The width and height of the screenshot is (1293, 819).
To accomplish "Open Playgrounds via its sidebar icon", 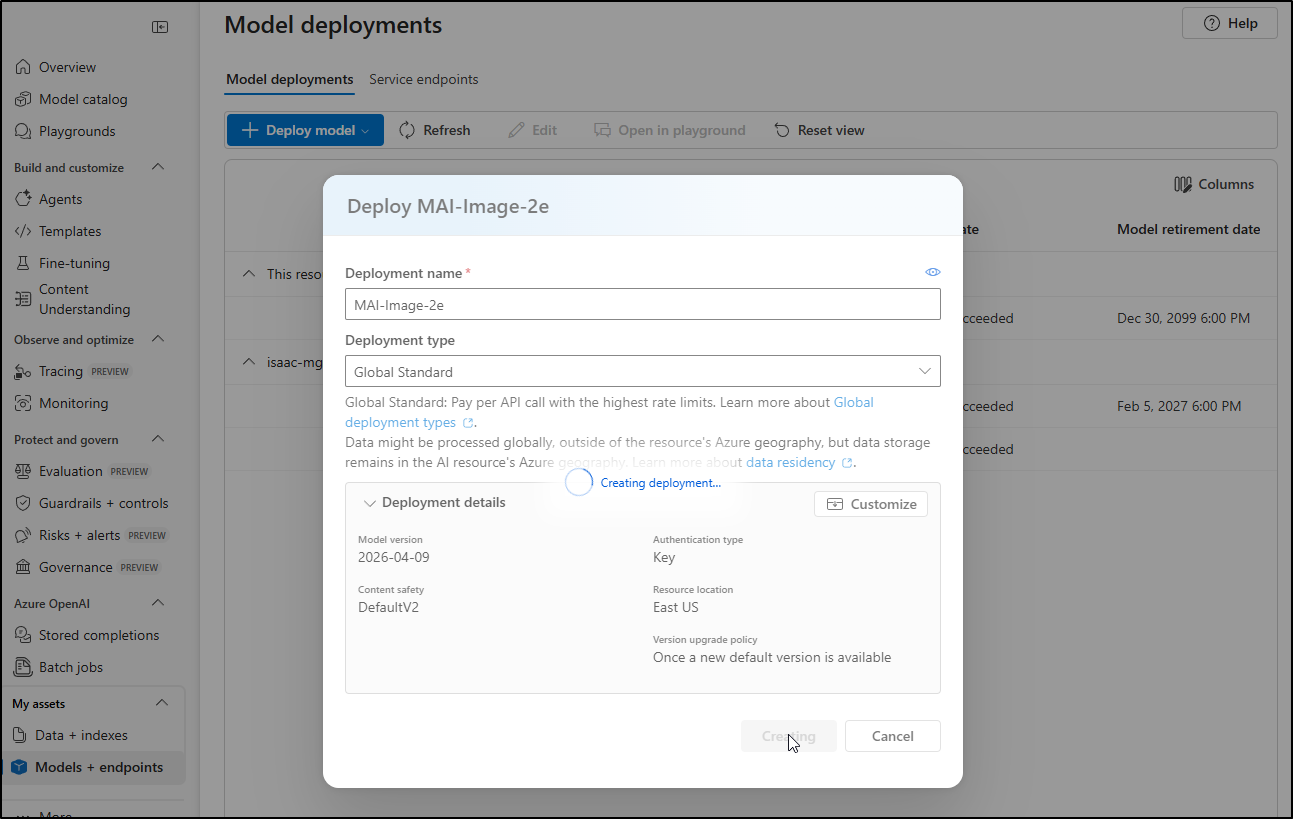I will (23, 131).
